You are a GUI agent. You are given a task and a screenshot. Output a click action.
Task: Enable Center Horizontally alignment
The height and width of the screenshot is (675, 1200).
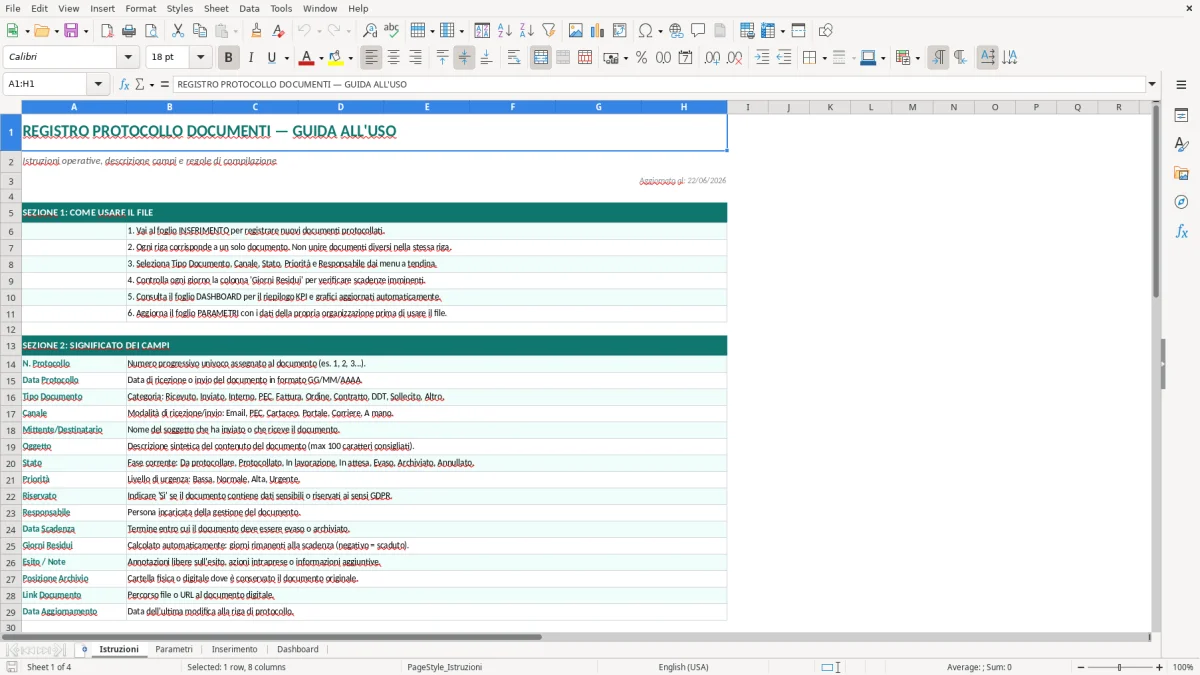393,58
